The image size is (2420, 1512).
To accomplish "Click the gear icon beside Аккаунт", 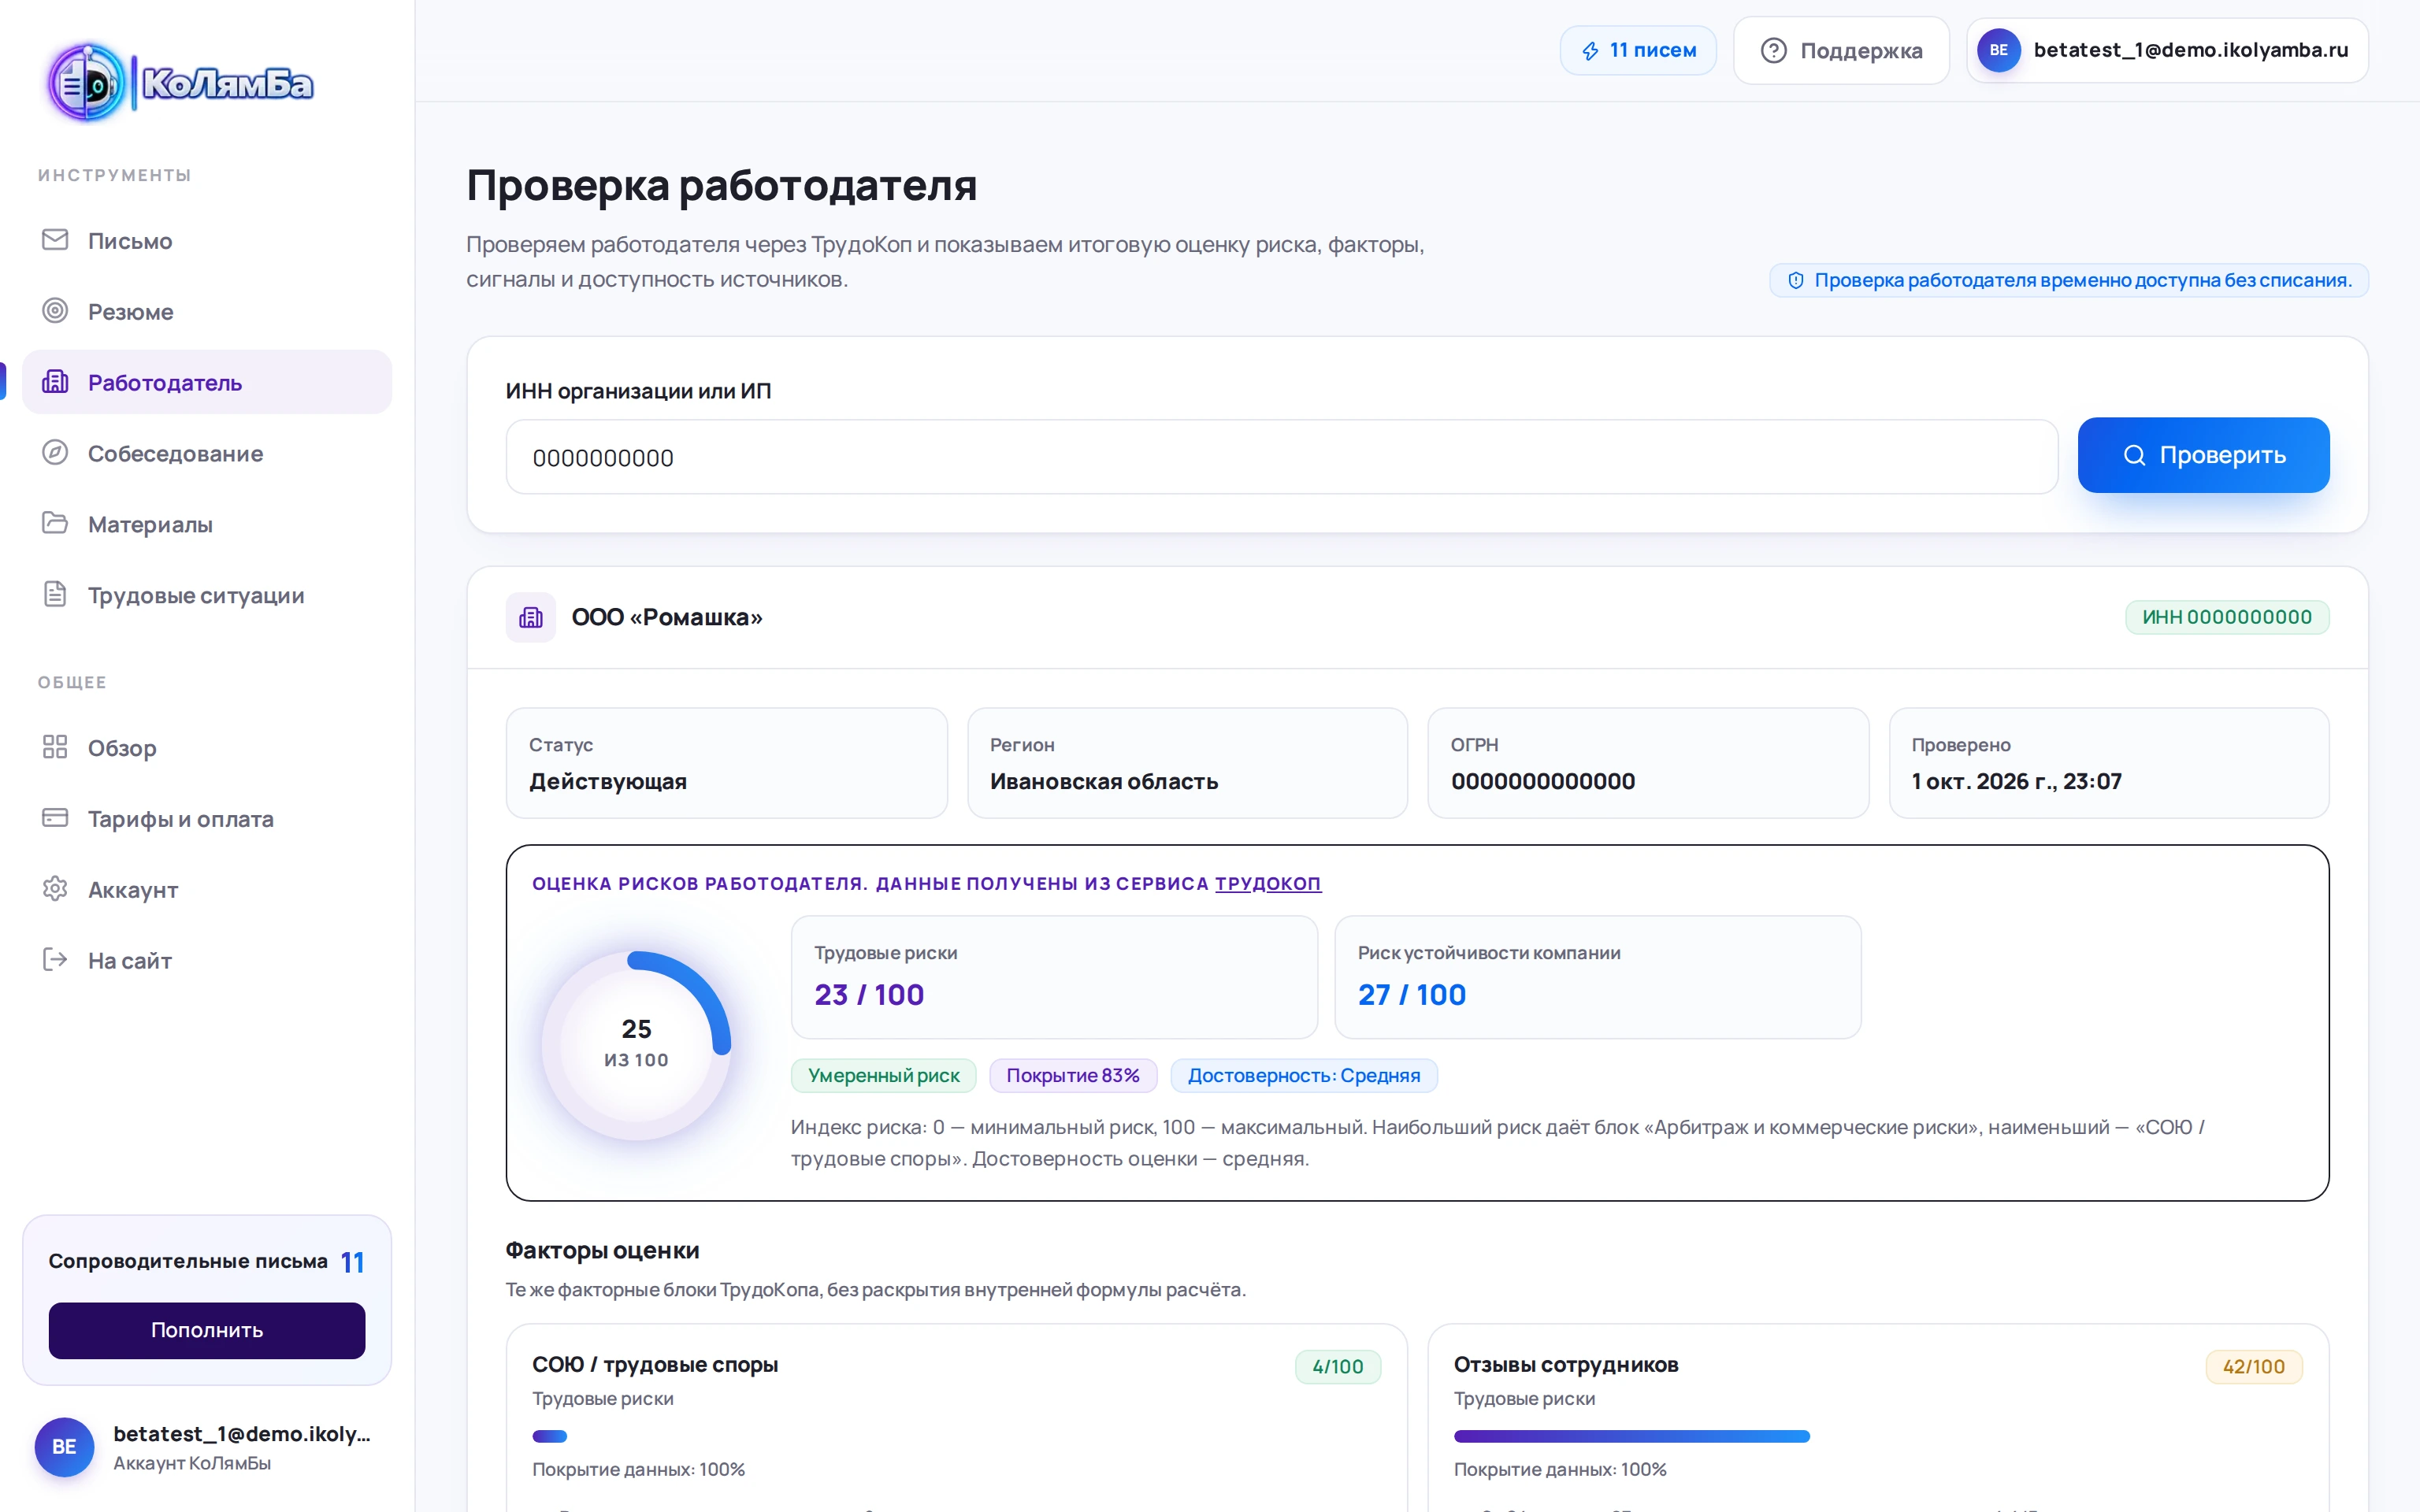I will click(55, 889).
